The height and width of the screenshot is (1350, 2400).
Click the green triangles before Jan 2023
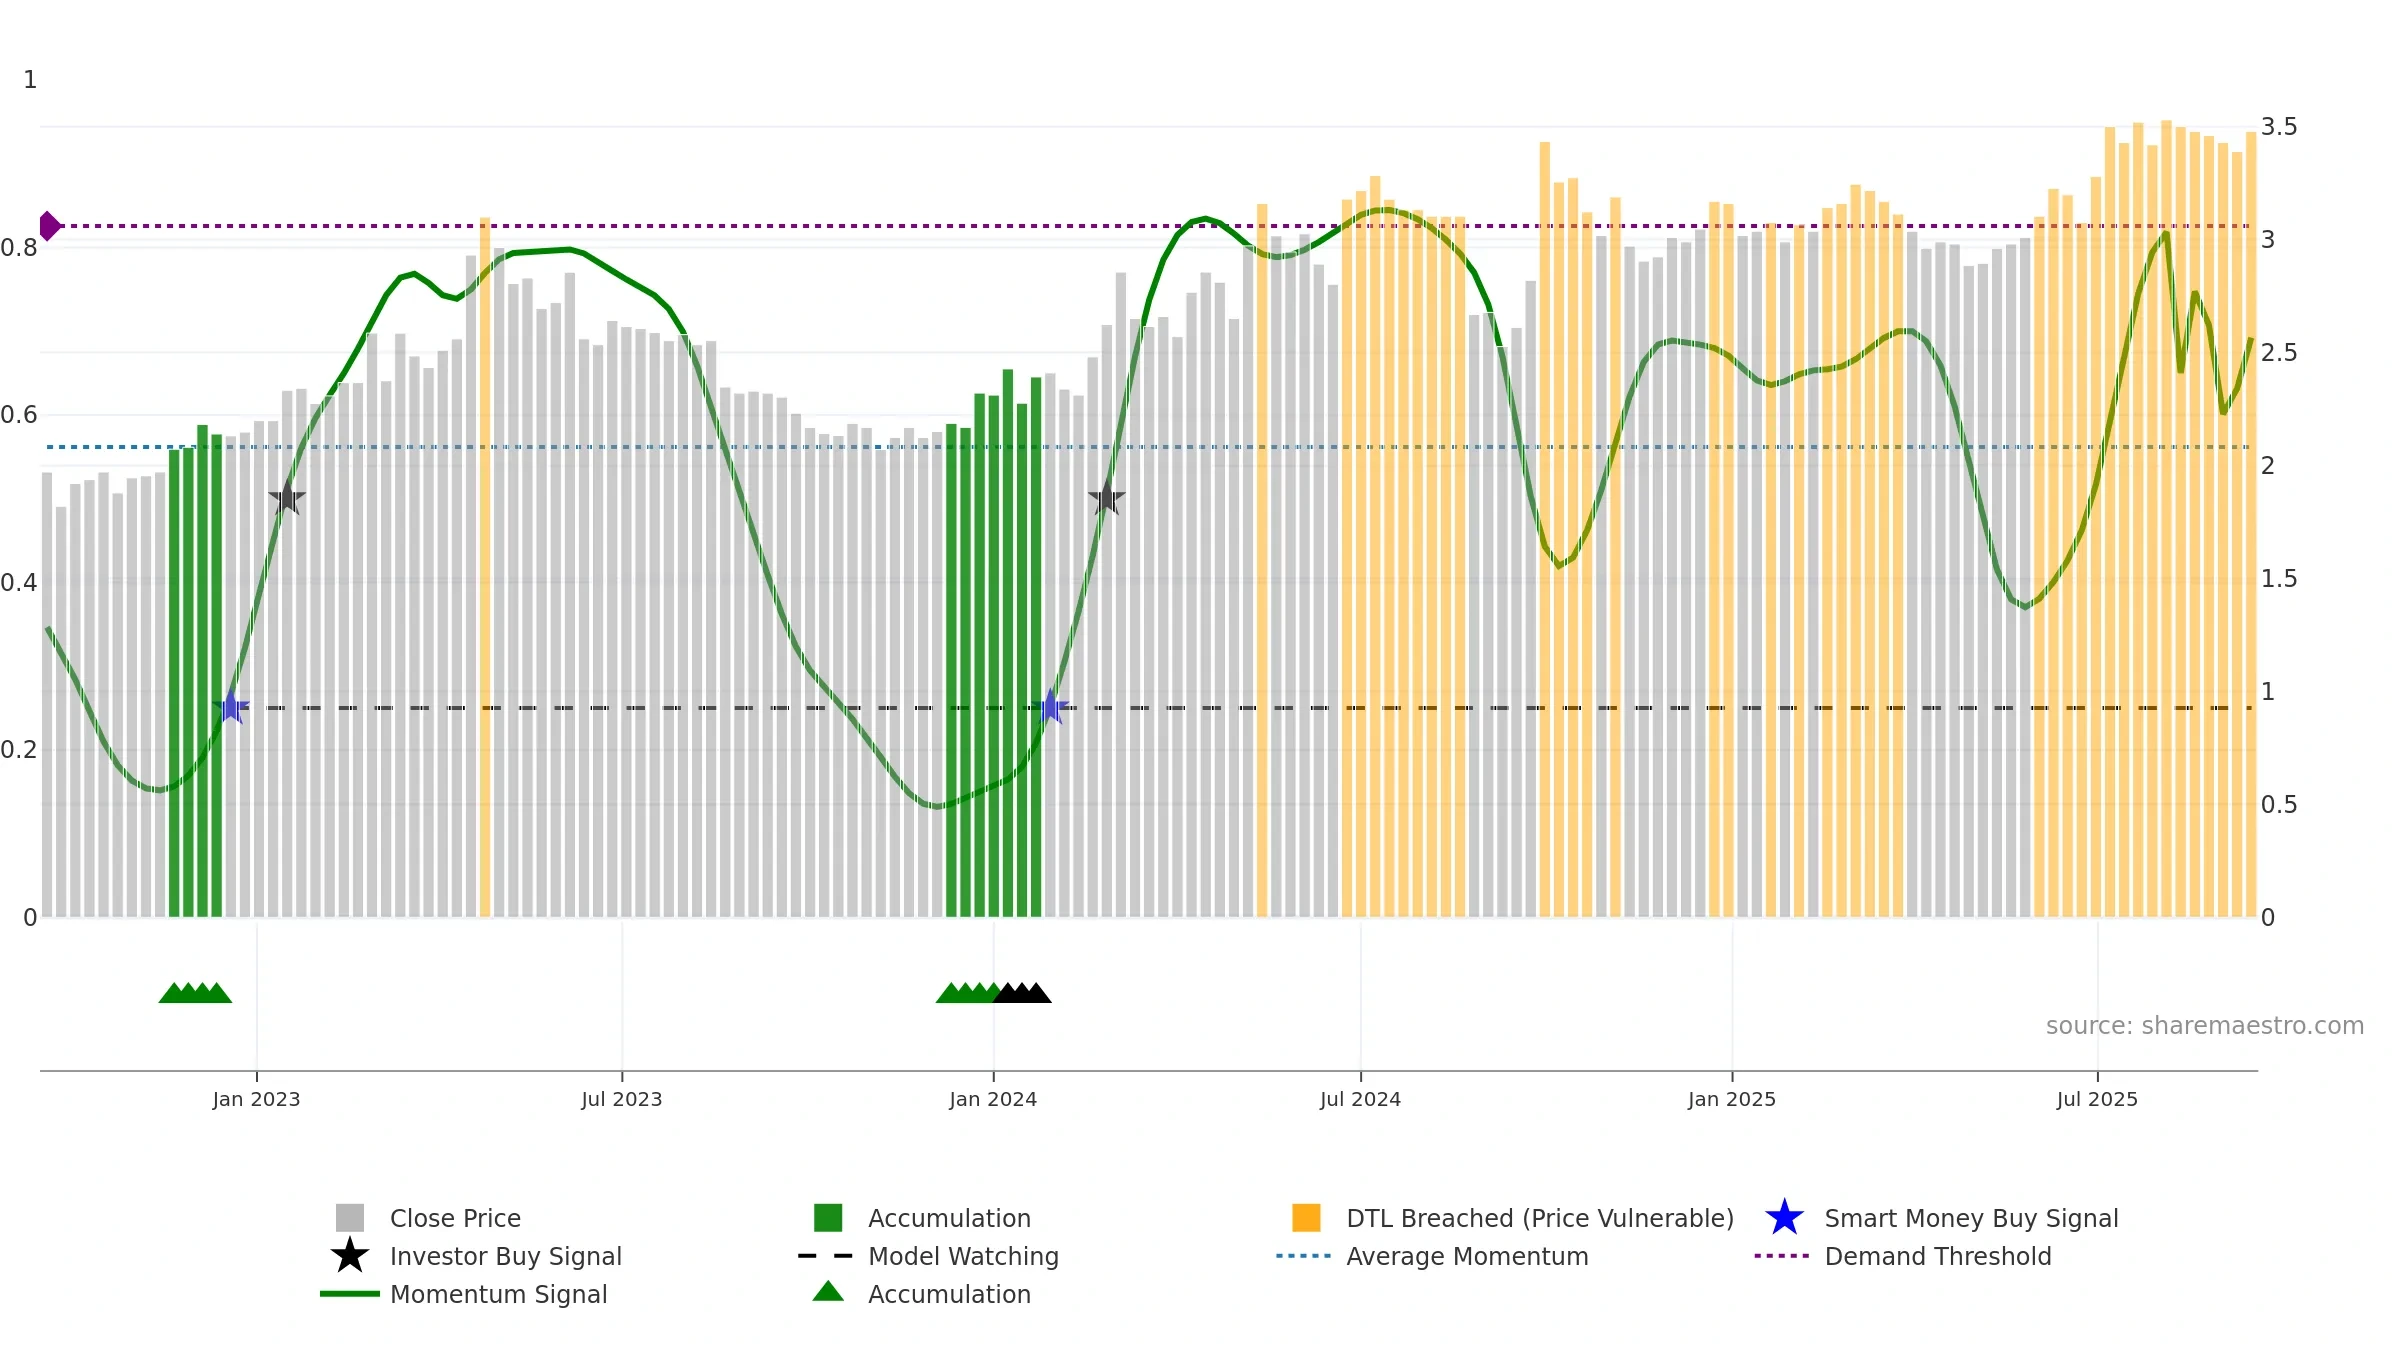(x=195, y=993)
